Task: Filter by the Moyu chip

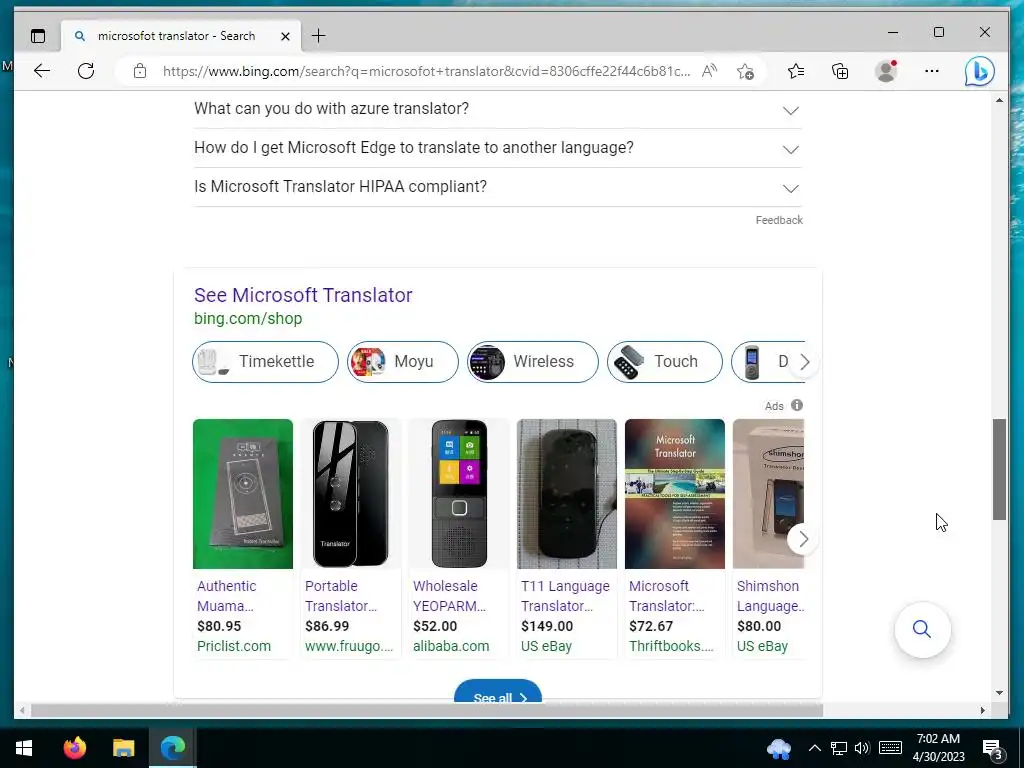Action: (x=402, y=362)
